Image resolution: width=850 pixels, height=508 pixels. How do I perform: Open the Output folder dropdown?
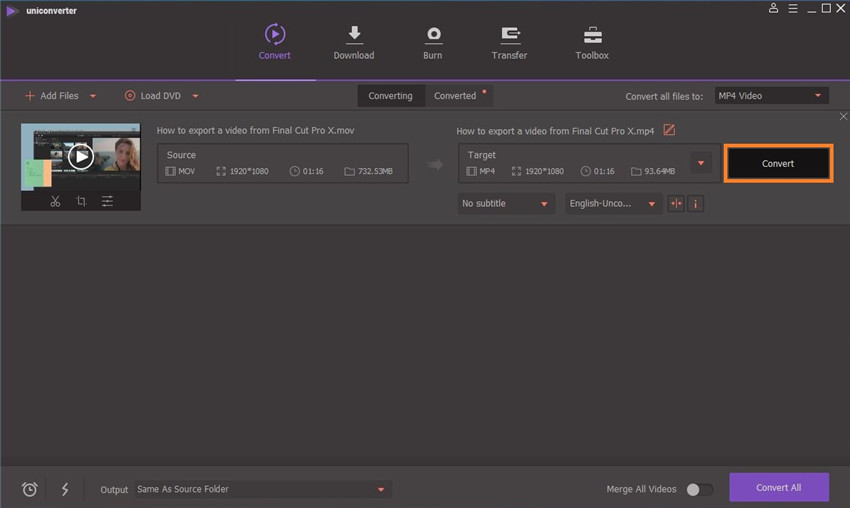[x=263, y=490]
